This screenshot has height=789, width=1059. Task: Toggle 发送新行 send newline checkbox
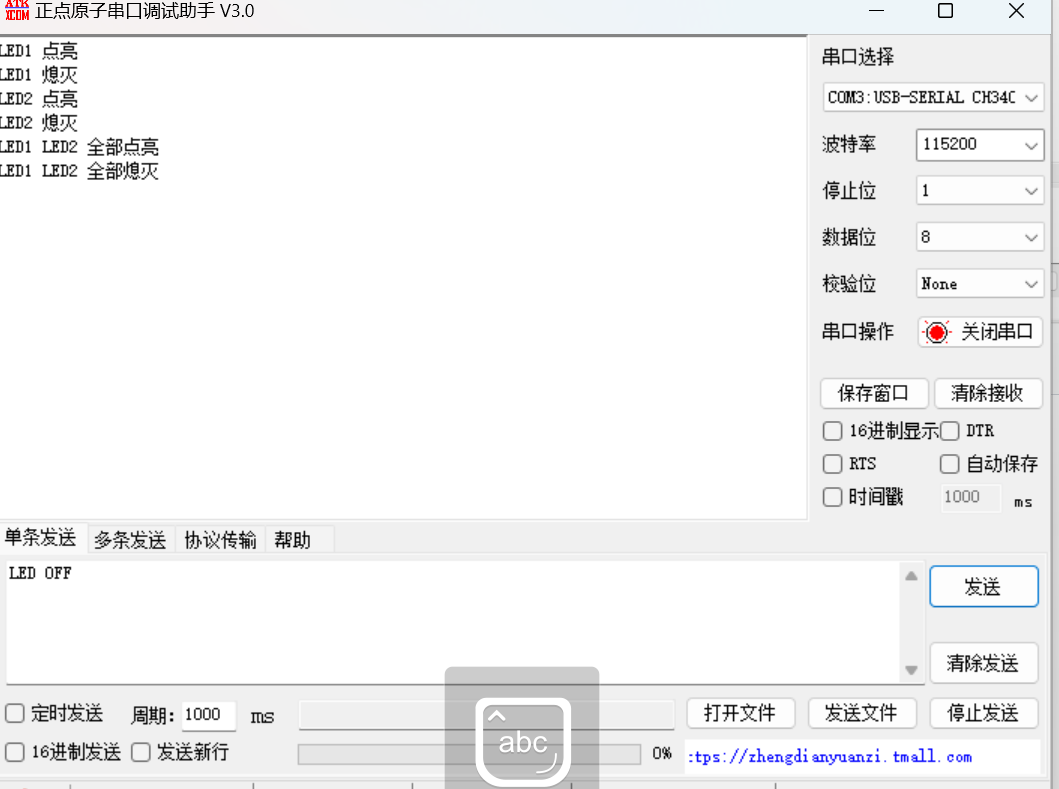pos(140,752)
